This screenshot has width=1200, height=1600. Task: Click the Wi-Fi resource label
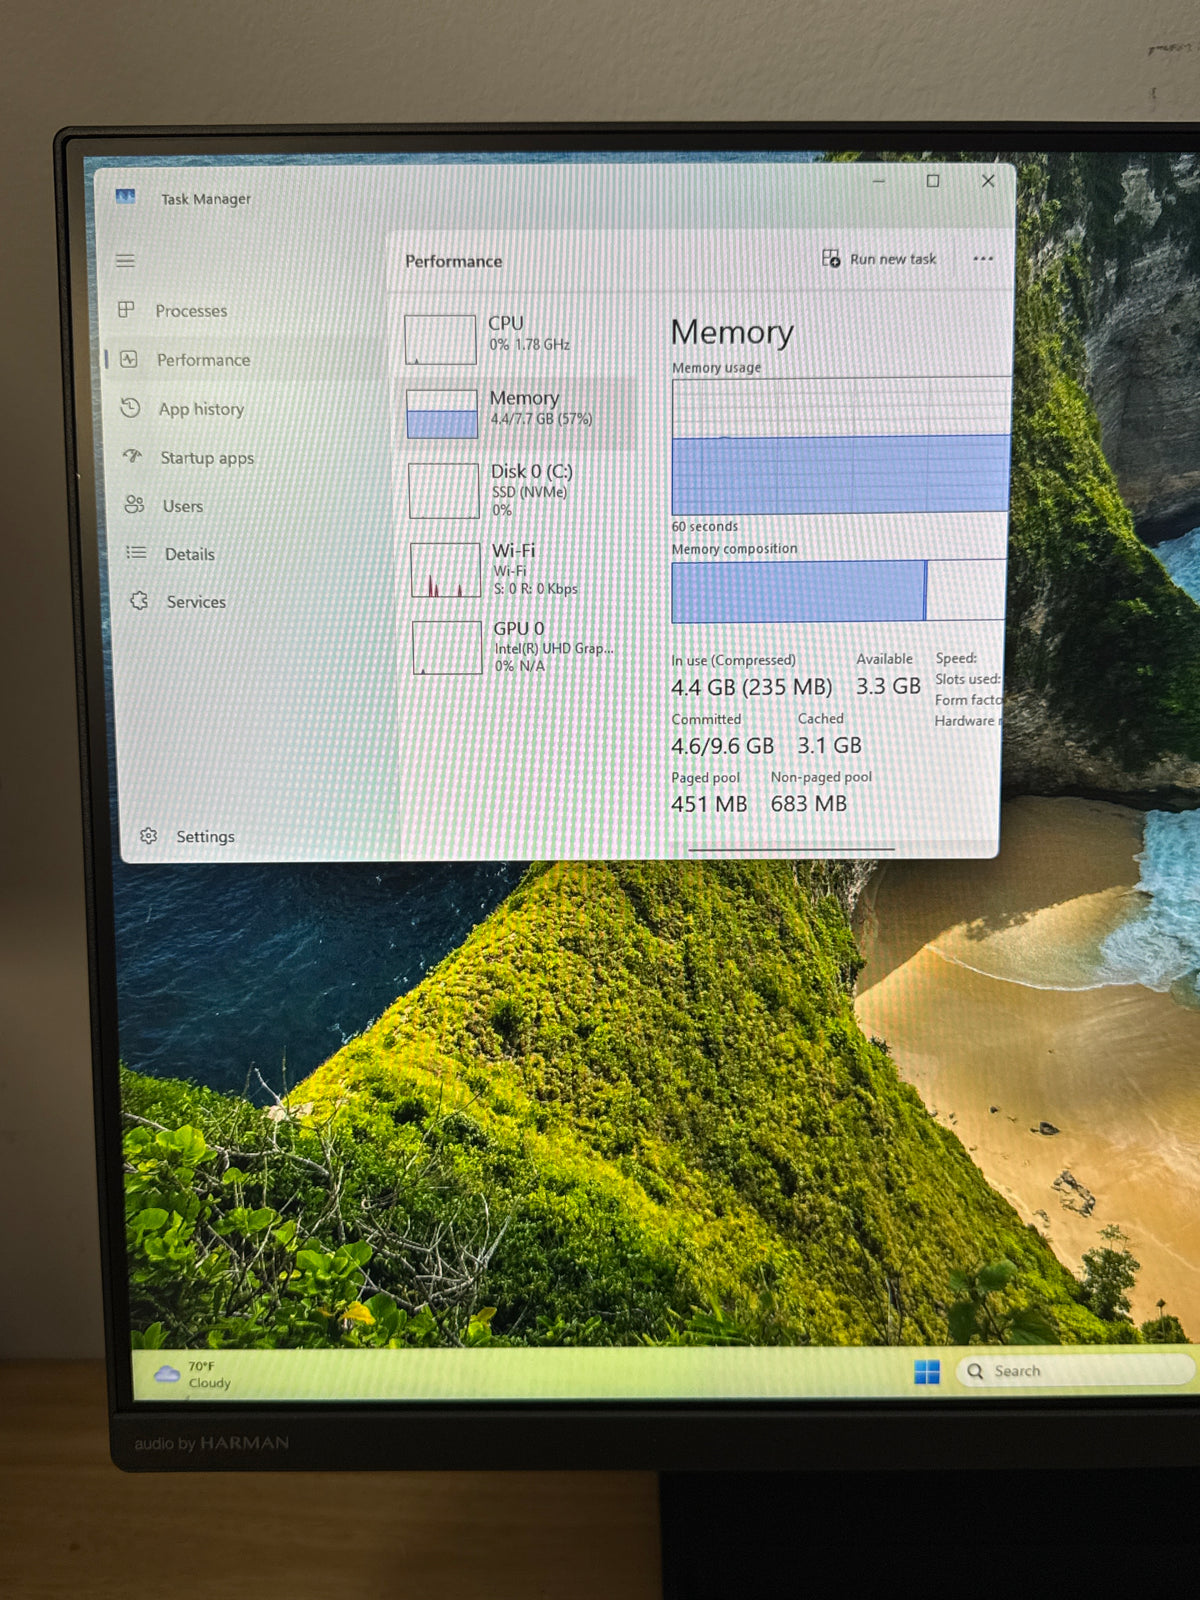tap(513, 550)
